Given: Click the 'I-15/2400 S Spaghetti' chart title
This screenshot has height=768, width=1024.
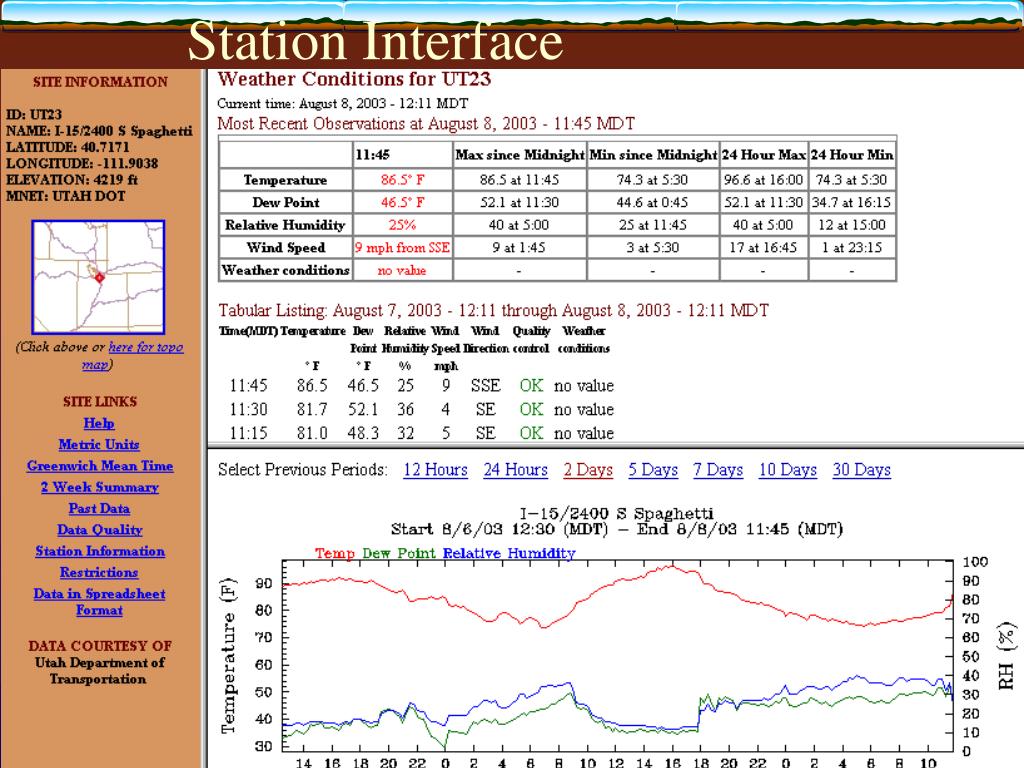Looking at the screenshot, I should click(x=616, y=513).
